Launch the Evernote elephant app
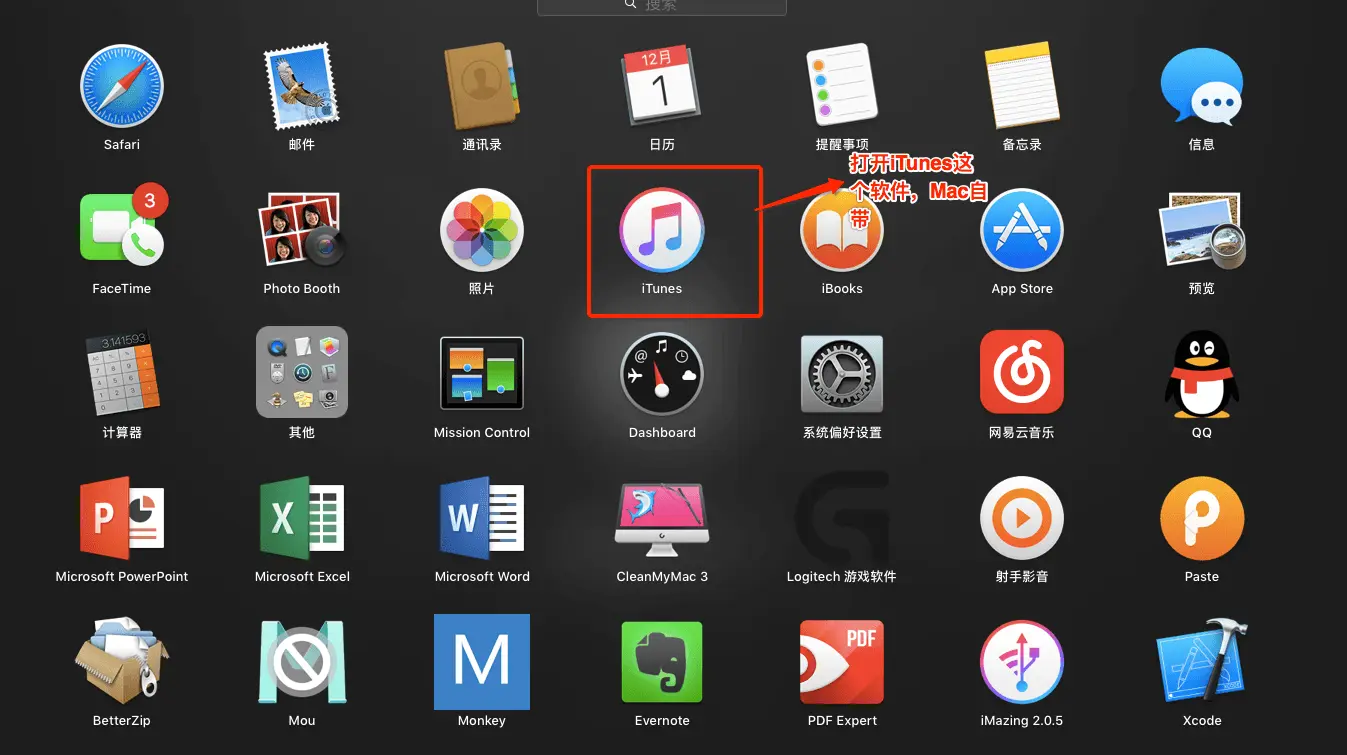The height and width of the screenshot is (755, 1347). 662,662
